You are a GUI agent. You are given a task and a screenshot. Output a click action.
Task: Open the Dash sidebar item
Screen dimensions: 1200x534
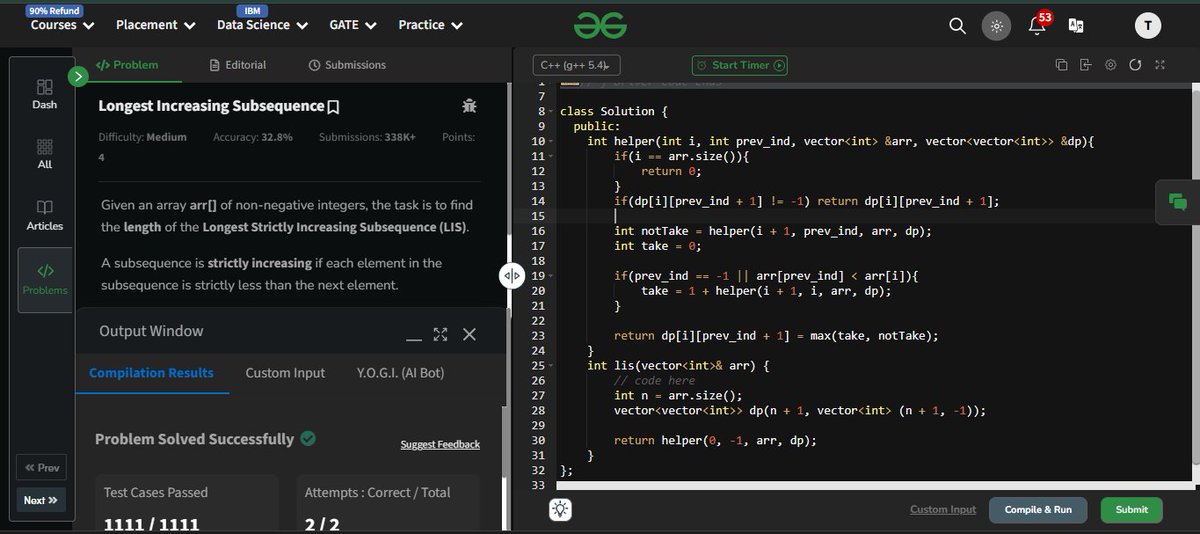(44, 94)
